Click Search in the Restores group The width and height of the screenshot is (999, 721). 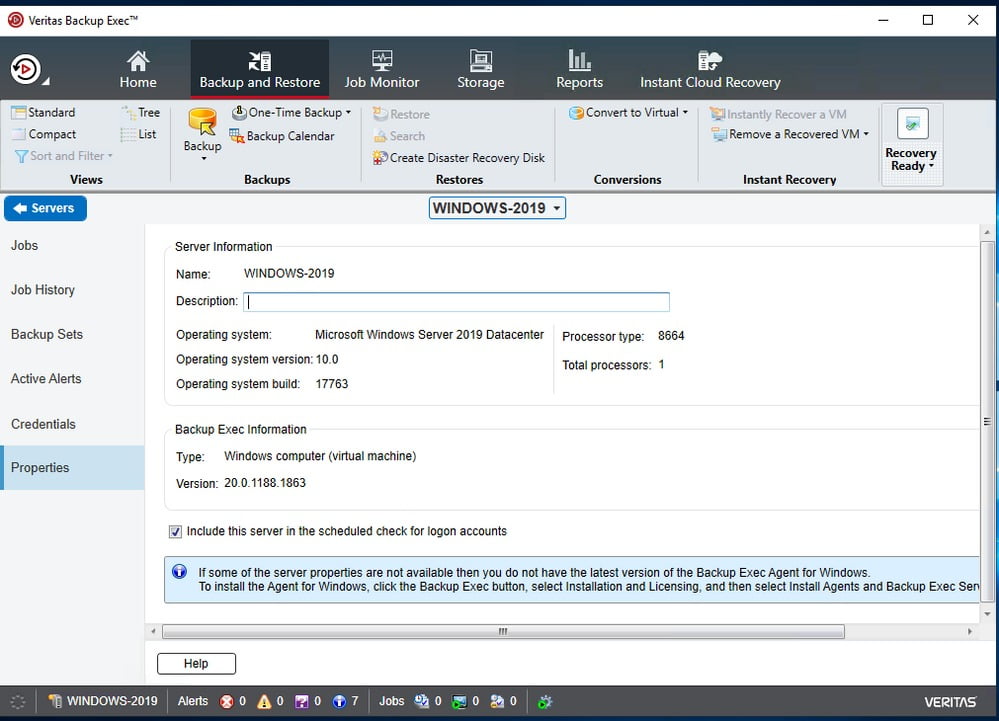tap(399, 136)
